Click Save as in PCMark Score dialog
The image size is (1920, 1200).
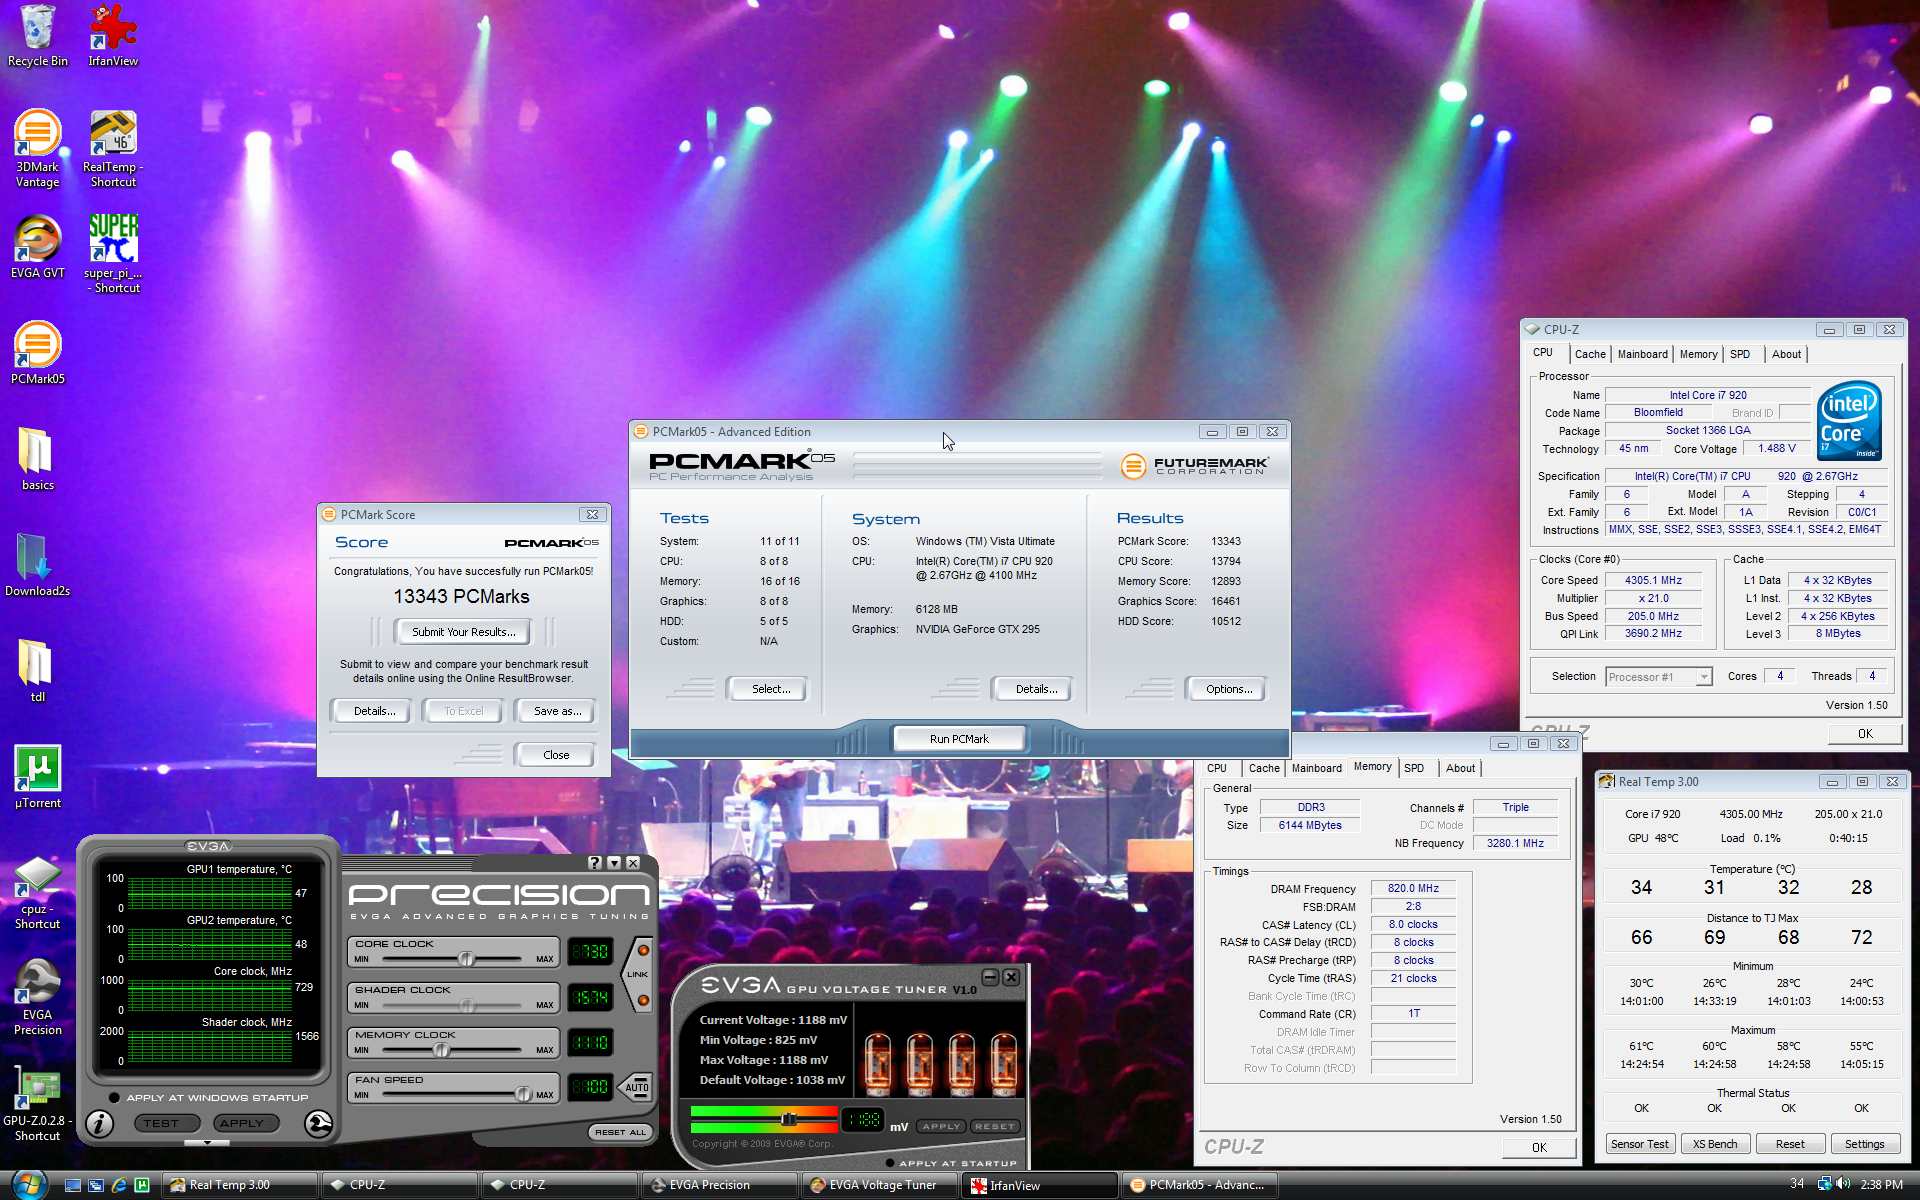pyautogui.click(x=556, y=711)
